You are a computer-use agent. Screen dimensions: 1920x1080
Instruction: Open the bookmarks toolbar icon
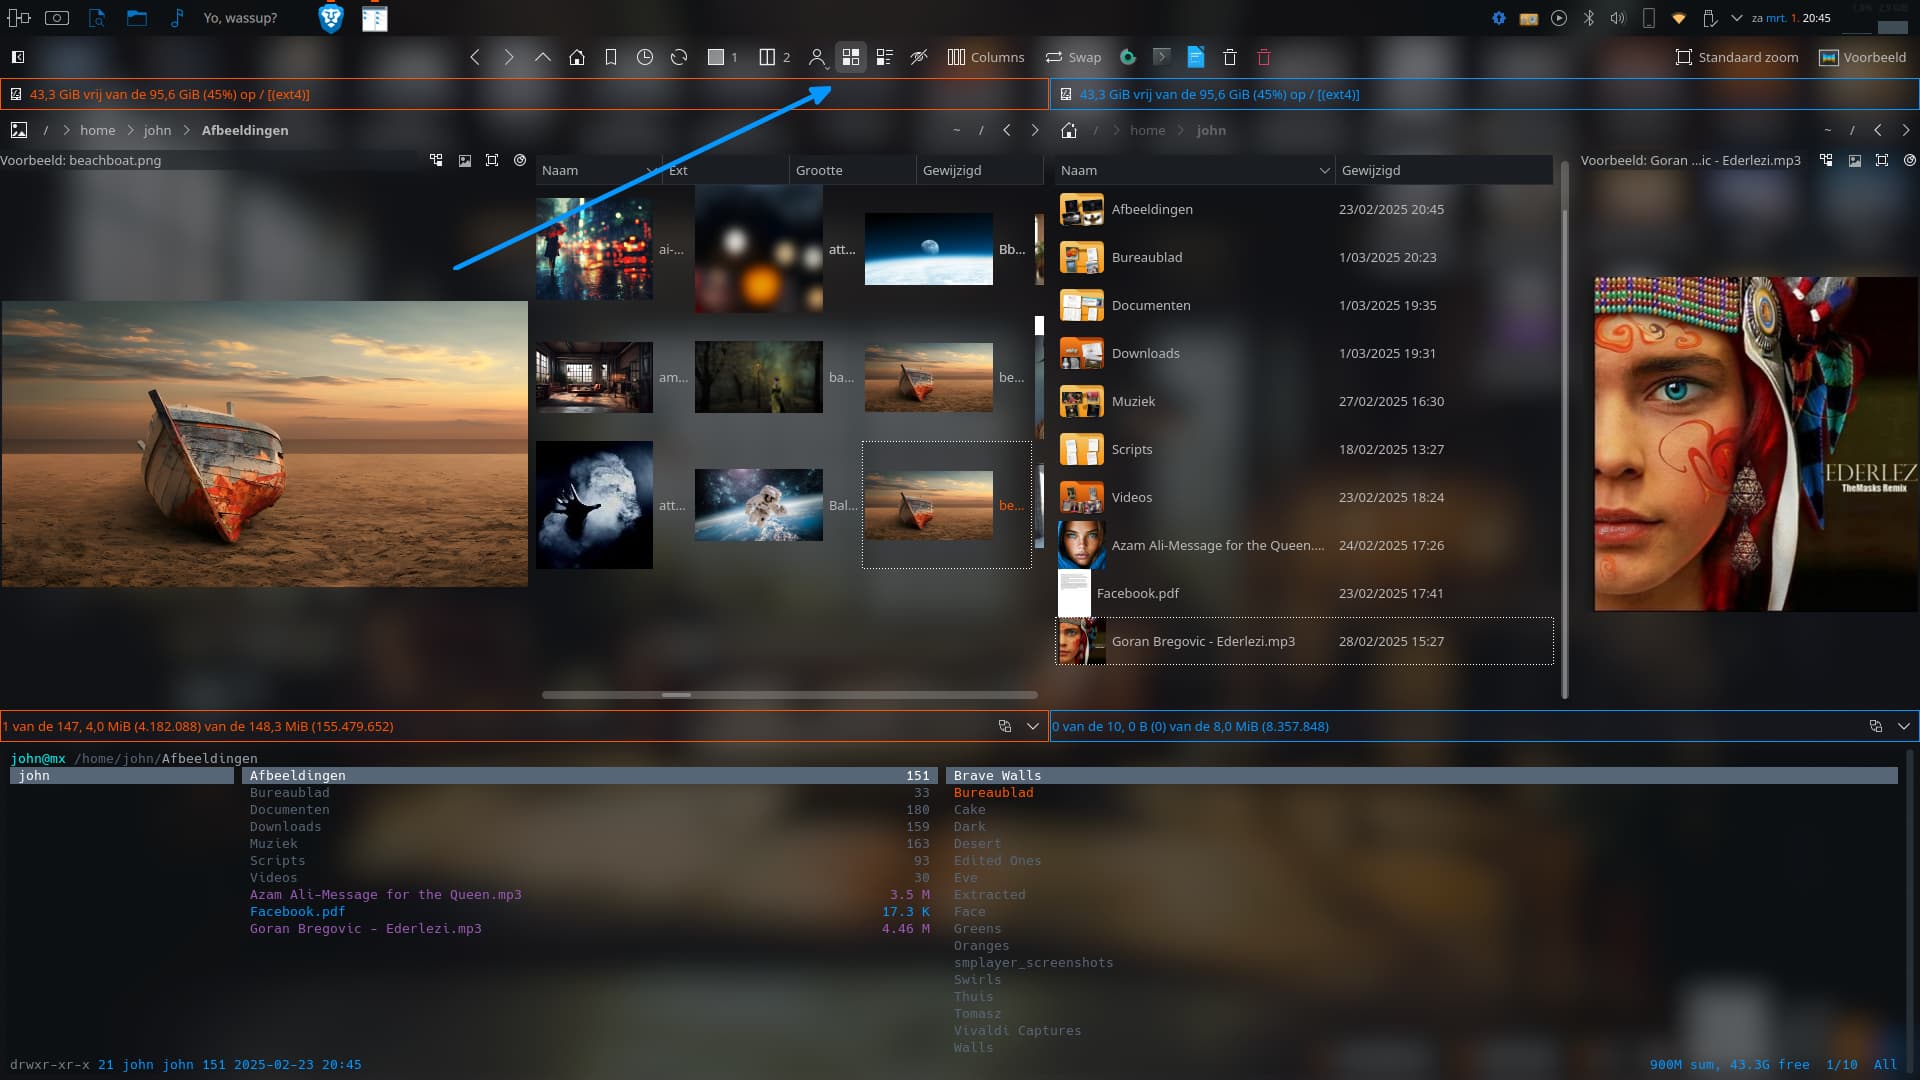coord(611,58)
